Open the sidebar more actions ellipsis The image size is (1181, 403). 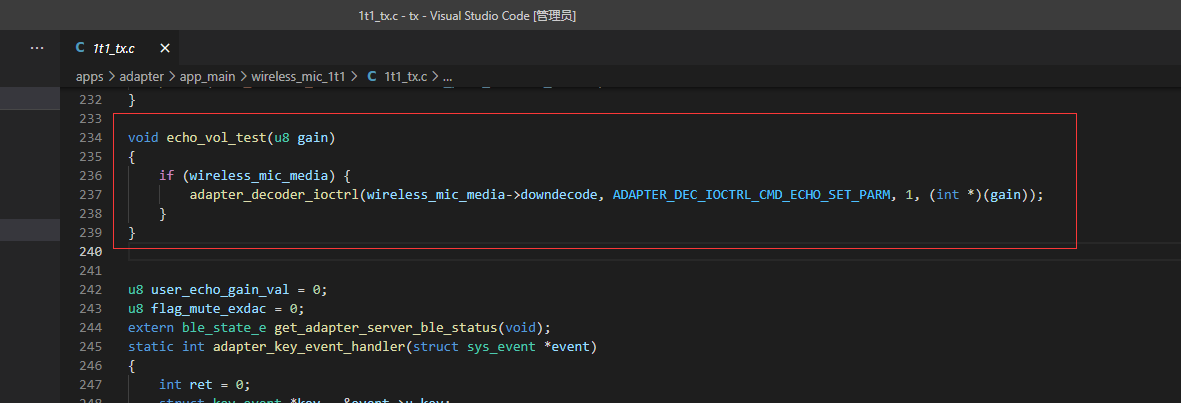coord(37,47)
